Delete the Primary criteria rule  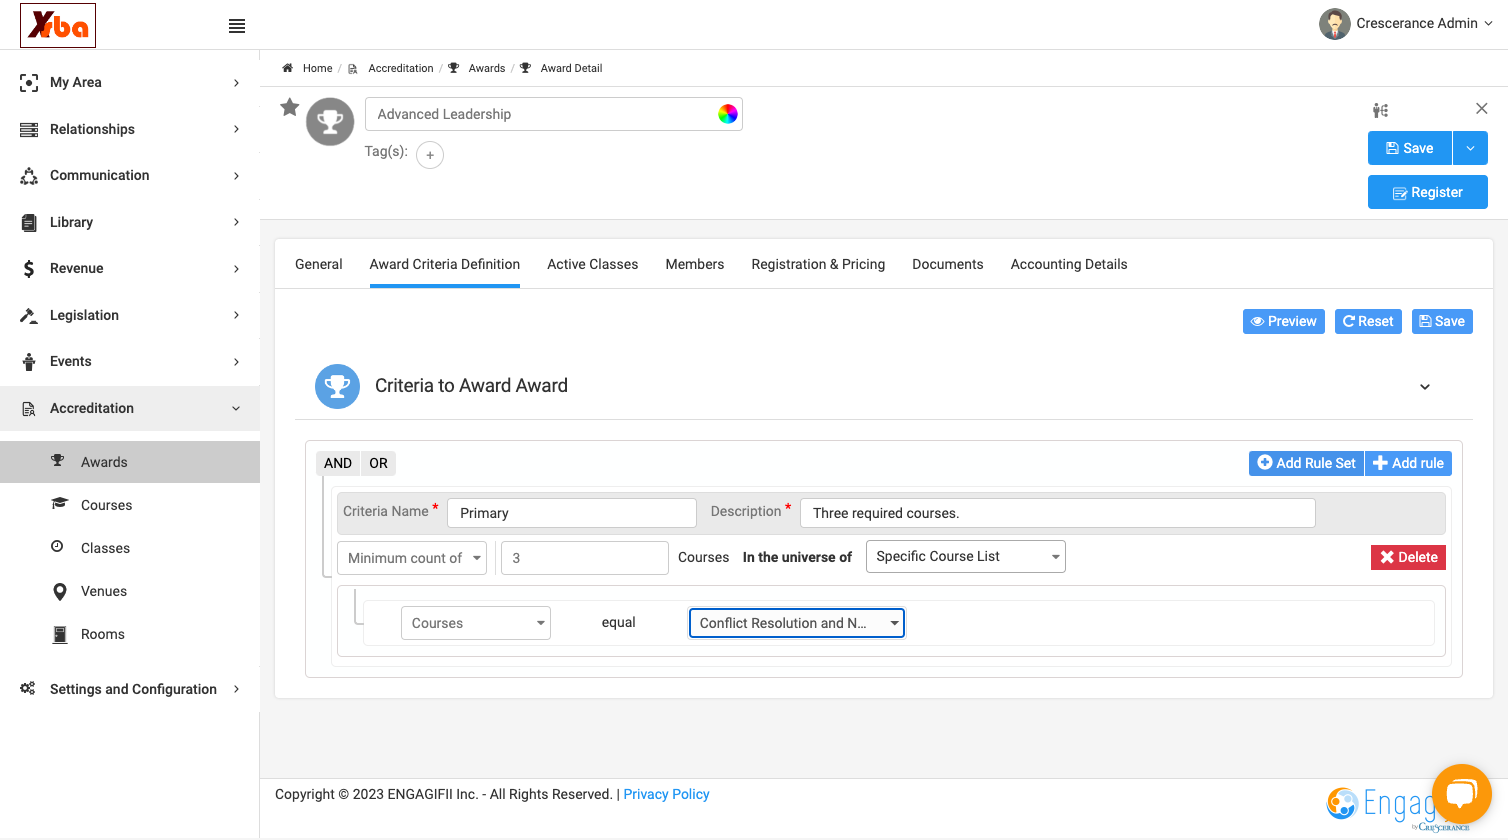1408,557
